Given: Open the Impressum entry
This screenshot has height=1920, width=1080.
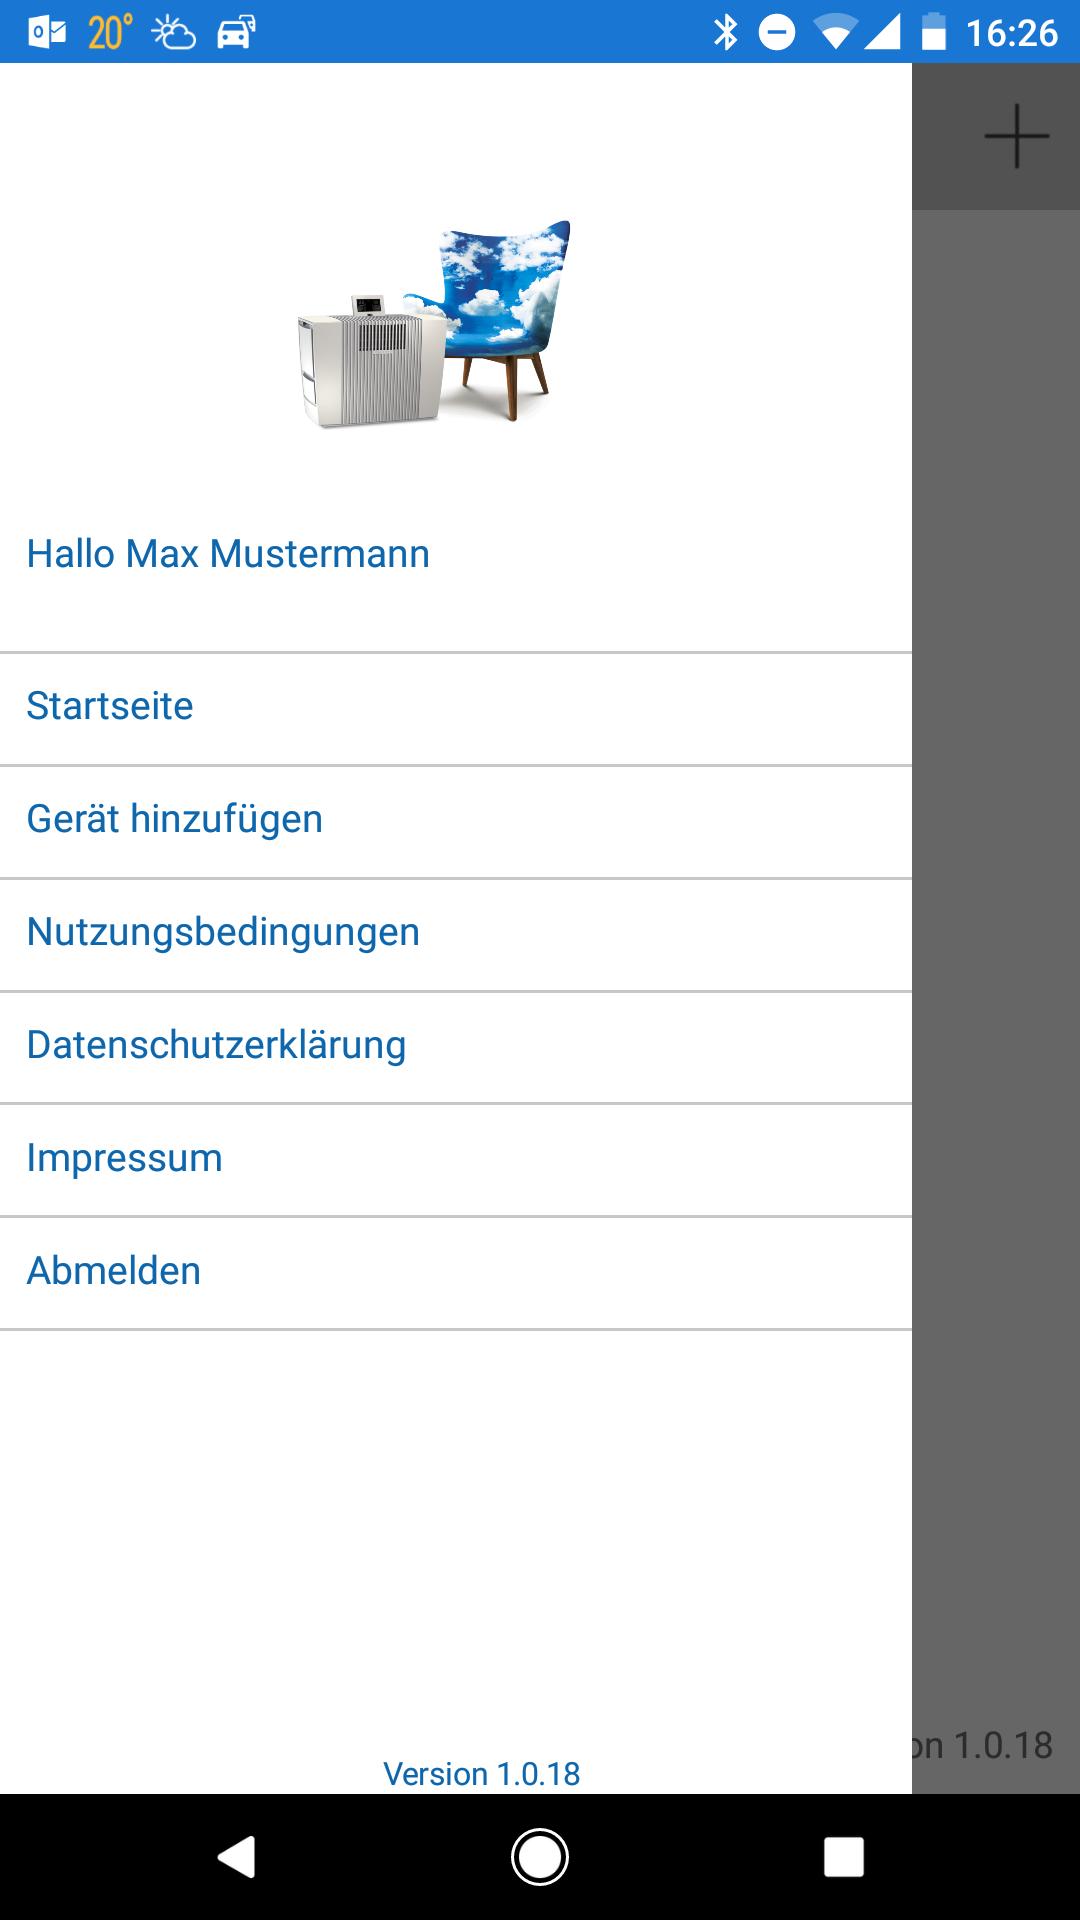Looking at the screenshot, I should (124, 1158).
